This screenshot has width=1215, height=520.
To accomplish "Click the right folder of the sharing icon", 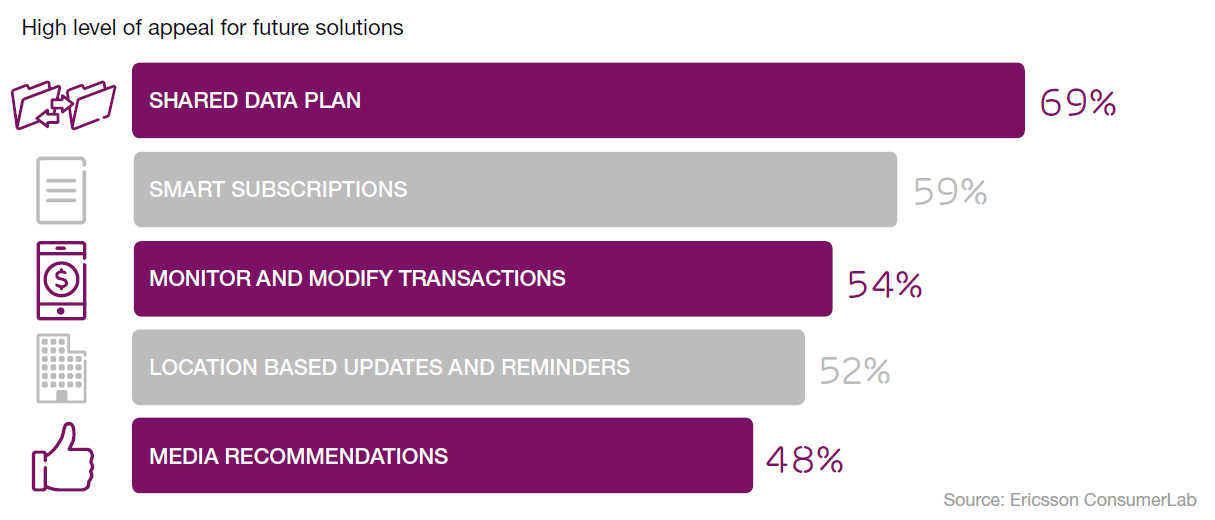I will click(92, 103).
